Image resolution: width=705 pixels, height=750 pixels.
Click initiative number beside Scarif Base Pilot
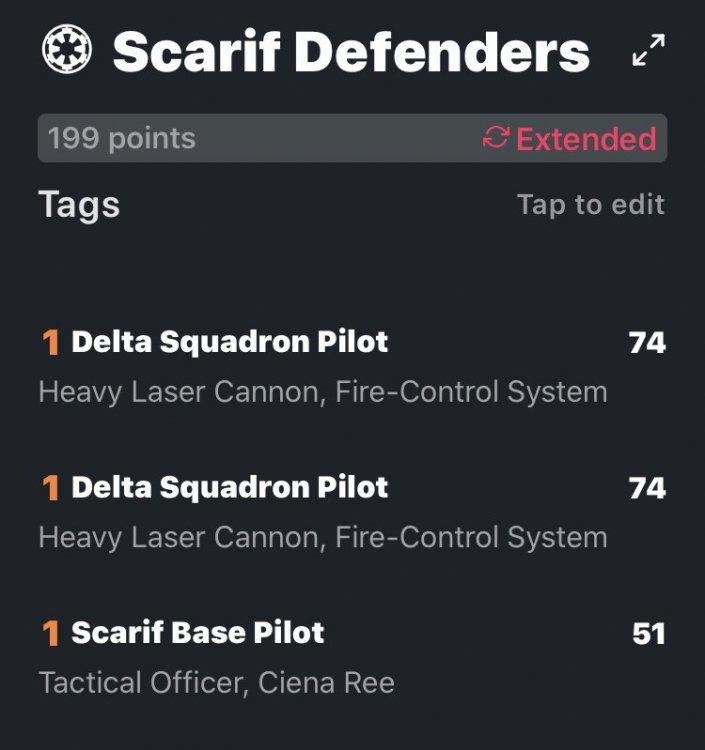pyautogui.click(x=50, y=633)
